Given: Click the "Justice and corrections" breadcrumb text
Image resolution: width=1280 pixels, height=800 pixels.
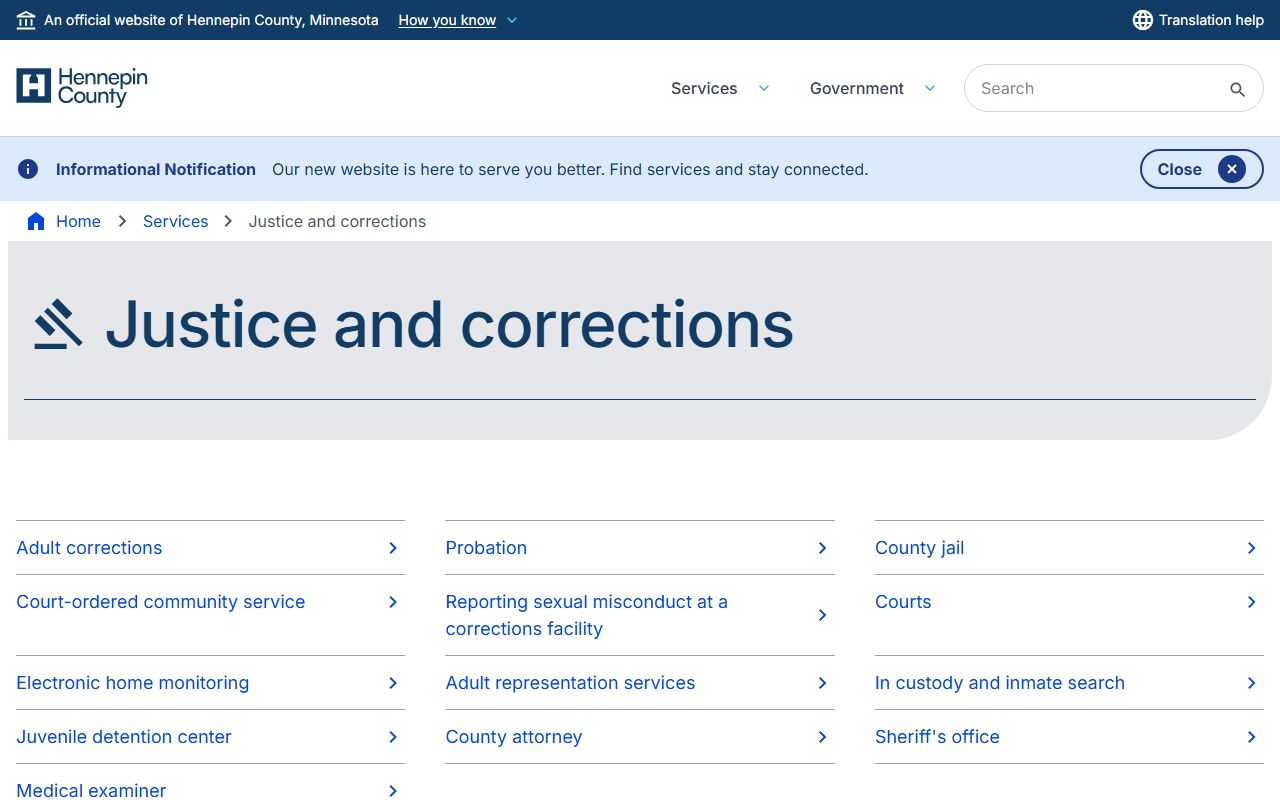Looking at the screenshot, I should point(337,221).
